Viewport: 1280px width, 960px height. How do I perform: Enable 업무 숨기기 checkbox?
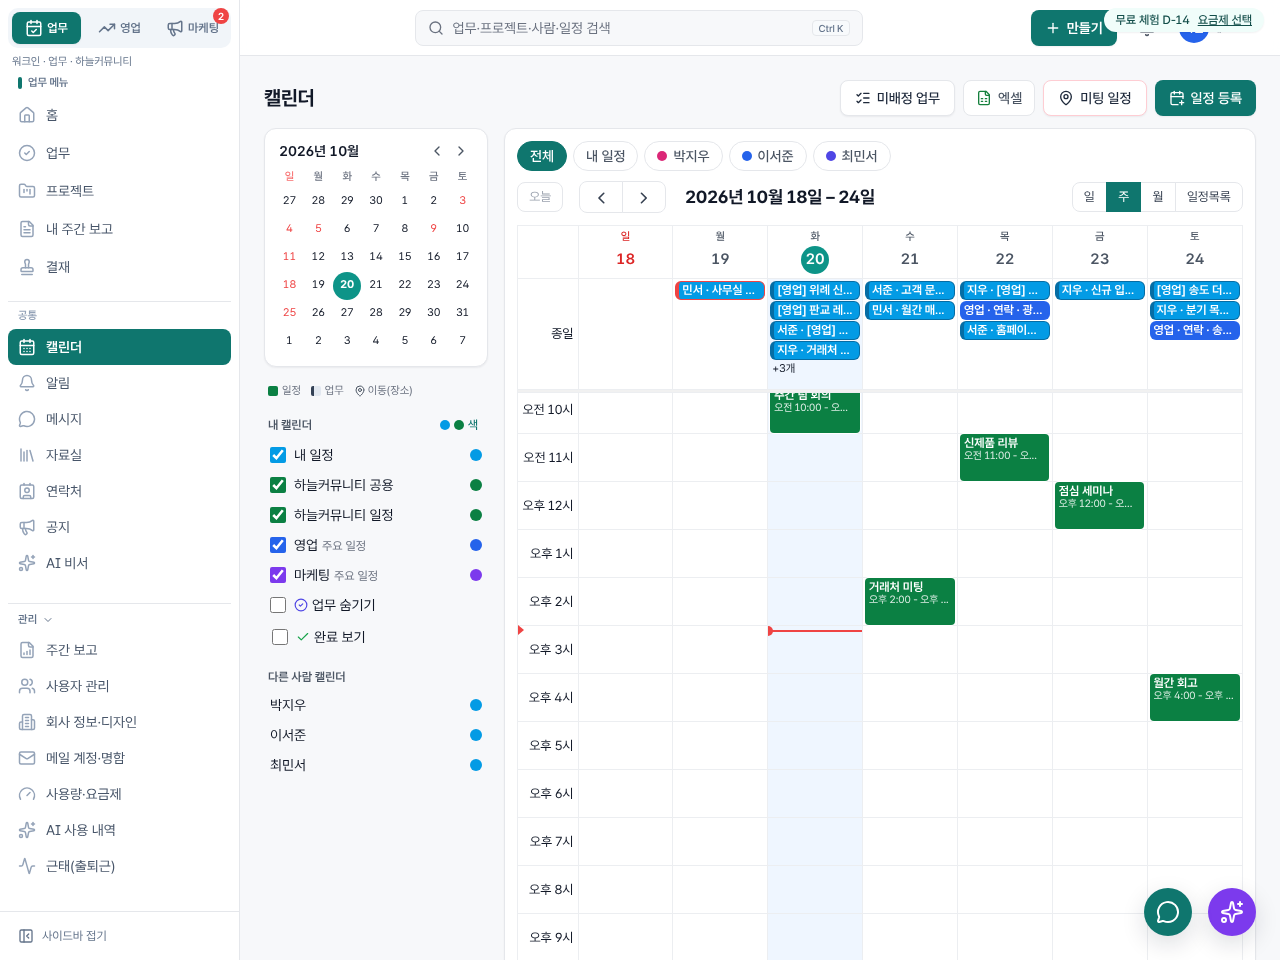[x=278, y=605]
